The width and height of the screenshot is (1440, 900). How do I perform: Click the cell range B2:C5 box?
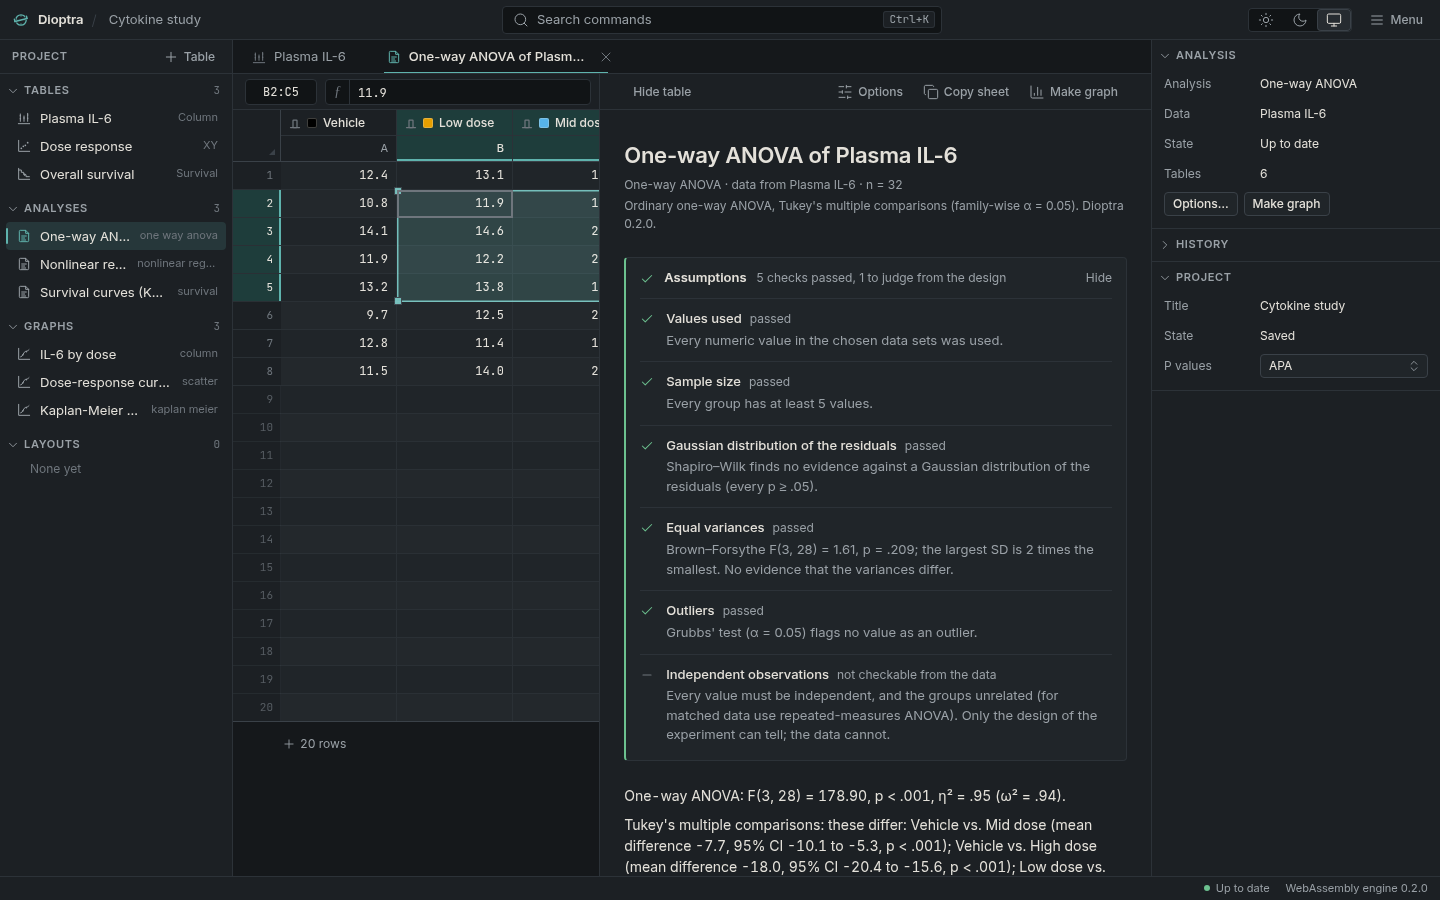point(281,92)
